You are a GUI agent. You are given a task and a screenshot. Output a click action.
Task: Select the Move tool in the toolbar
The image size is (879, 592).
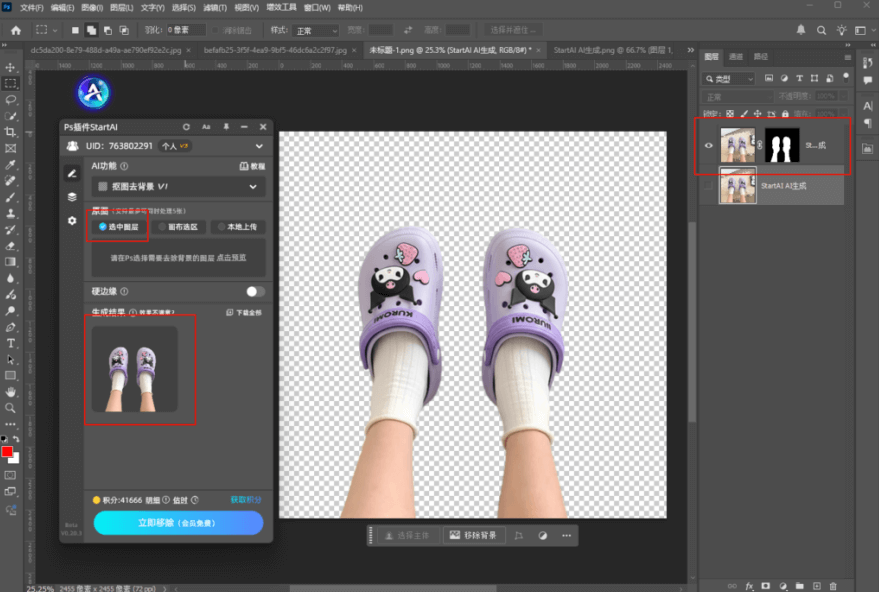[11, 67]
